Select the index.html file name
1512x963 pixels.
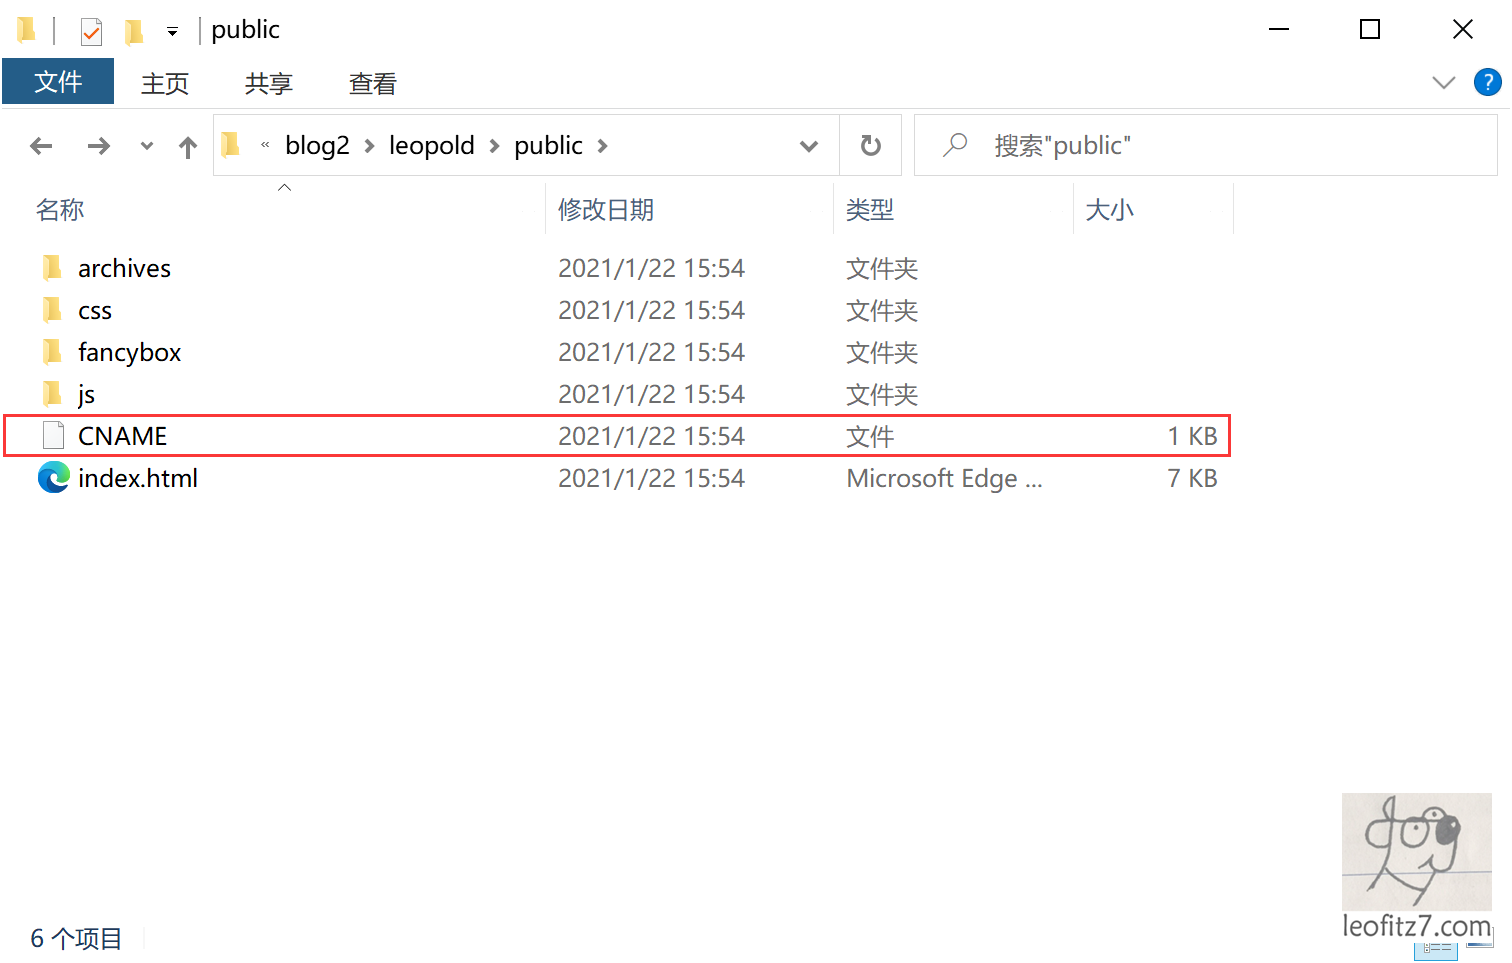coord(138,478)
